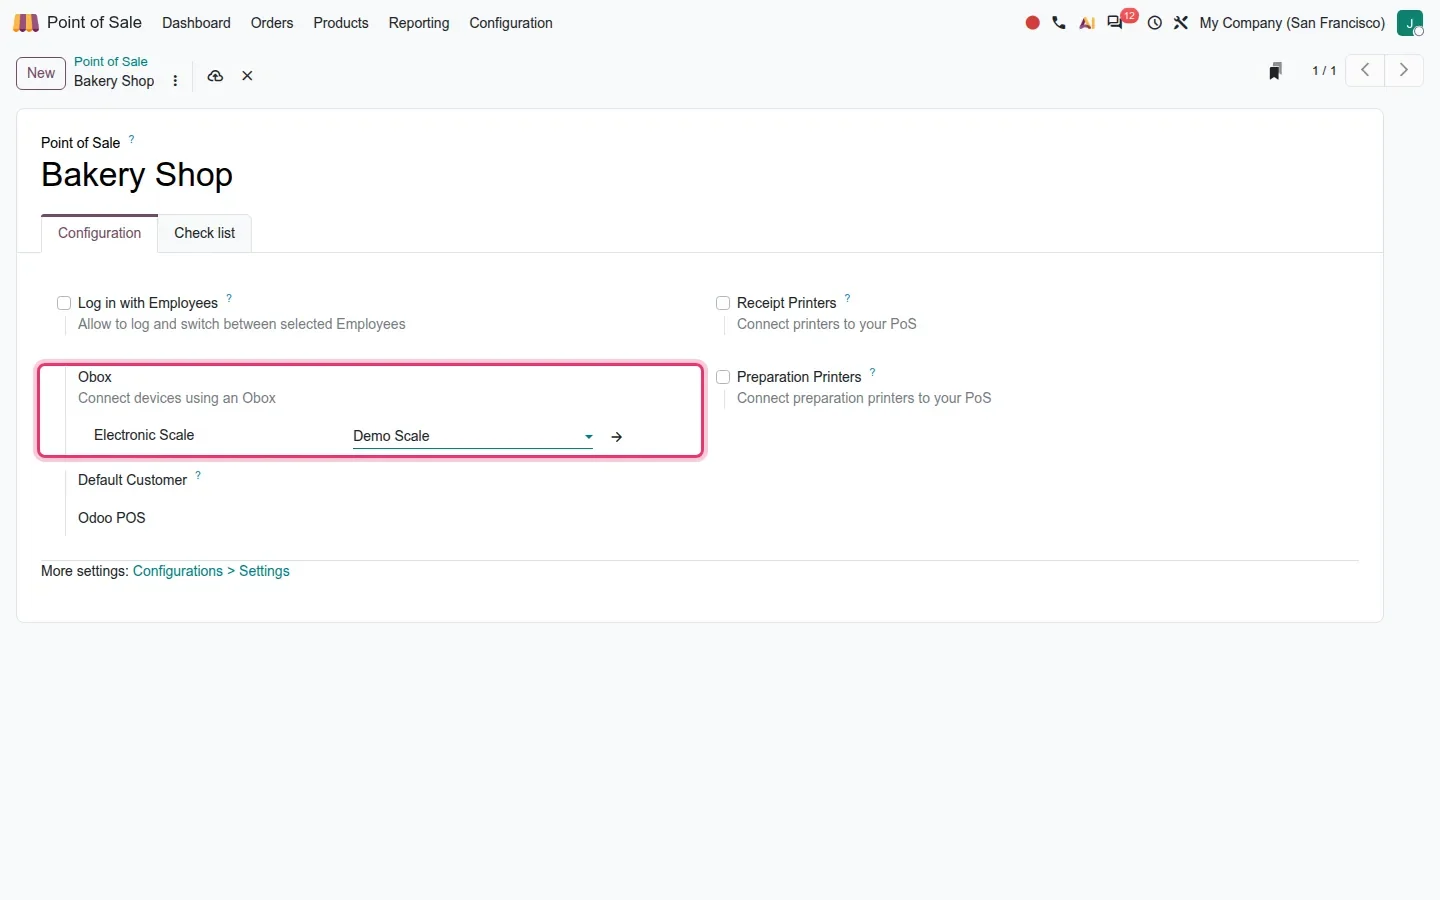
Task: Open the Point of Sale app icon
Action: pyautogui.click(x=26, y=23)
